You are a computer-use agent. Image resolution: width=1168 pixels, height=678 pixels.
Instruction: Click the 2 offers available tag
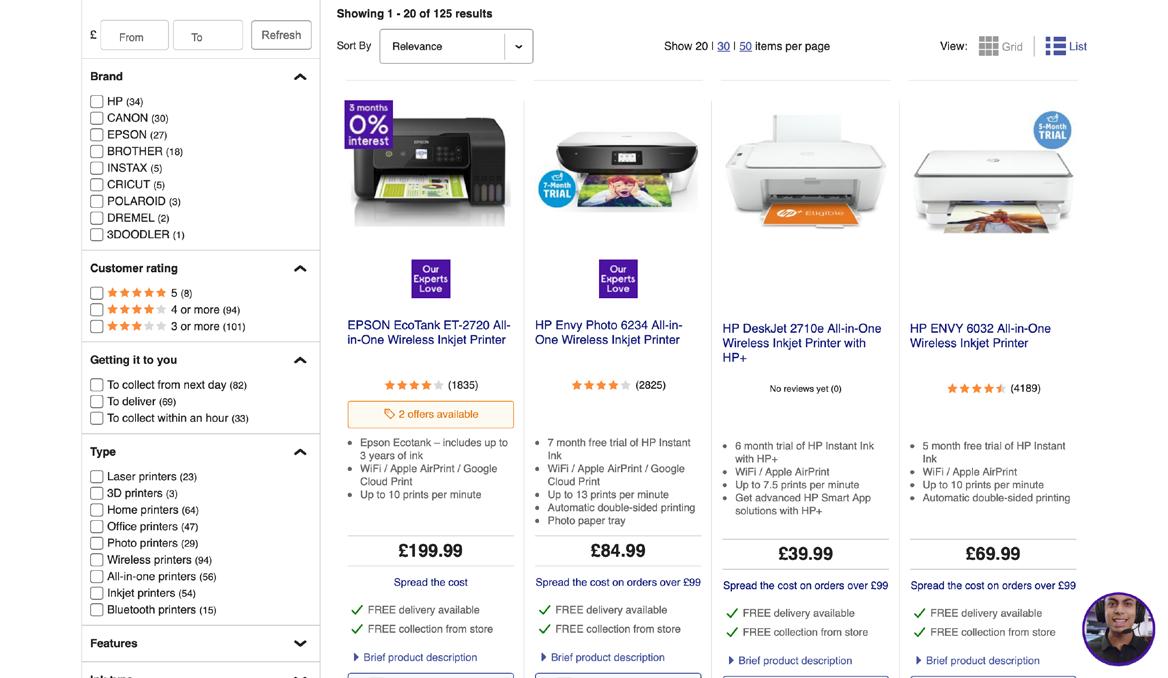point(431,414)
